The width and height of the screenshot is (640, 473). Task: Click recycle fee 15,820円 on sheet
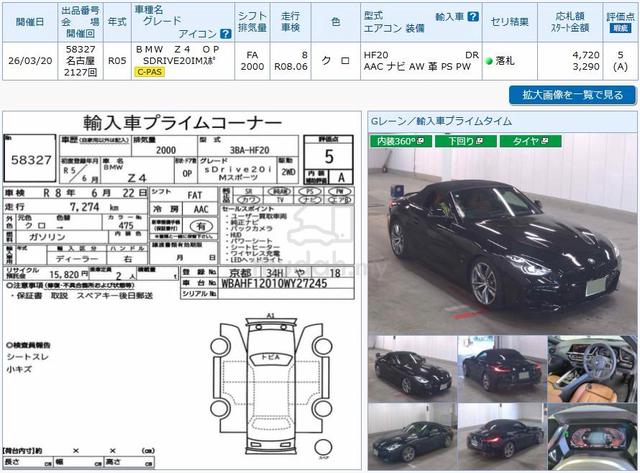pos(69,275)
